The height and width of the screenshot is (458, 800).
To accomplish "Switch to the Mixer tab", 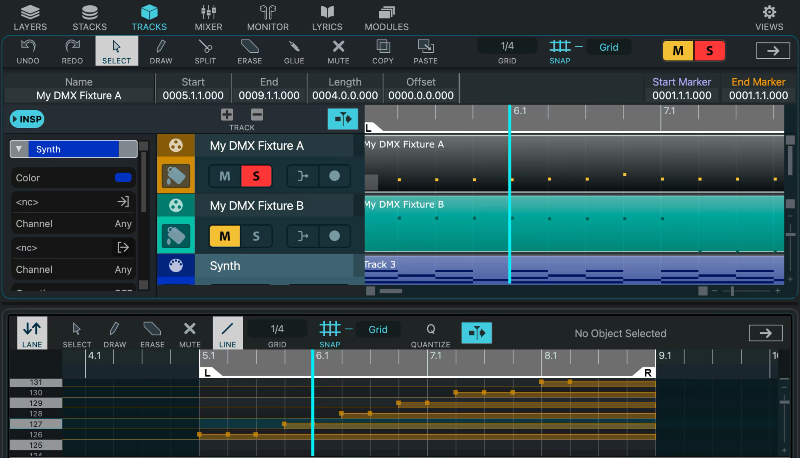I will [x=209, y=17].
